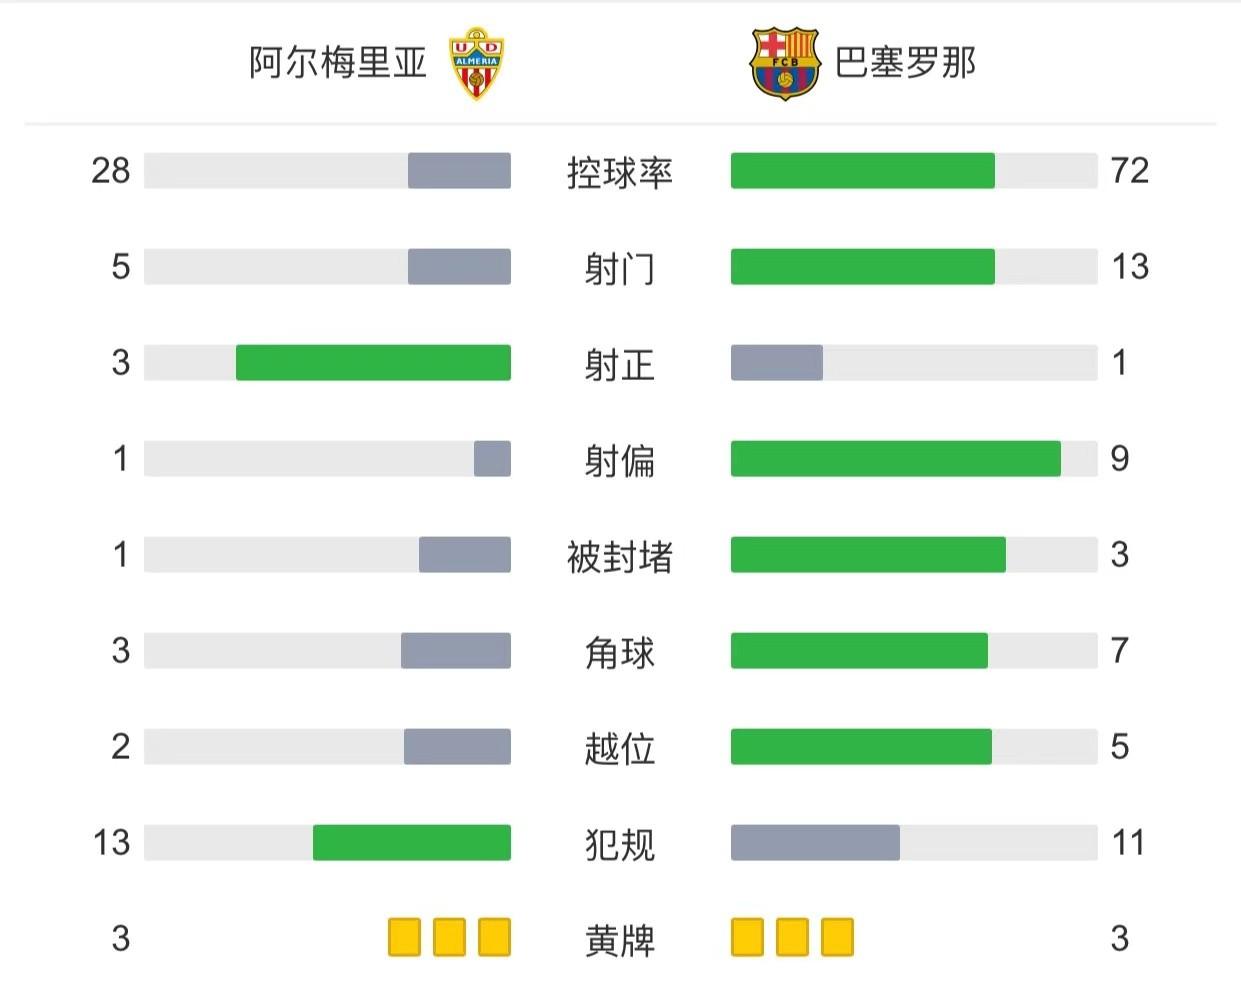Click the FC Barcelona club crest
Screen dimensions: 1241x981
[x=784, y=63]
